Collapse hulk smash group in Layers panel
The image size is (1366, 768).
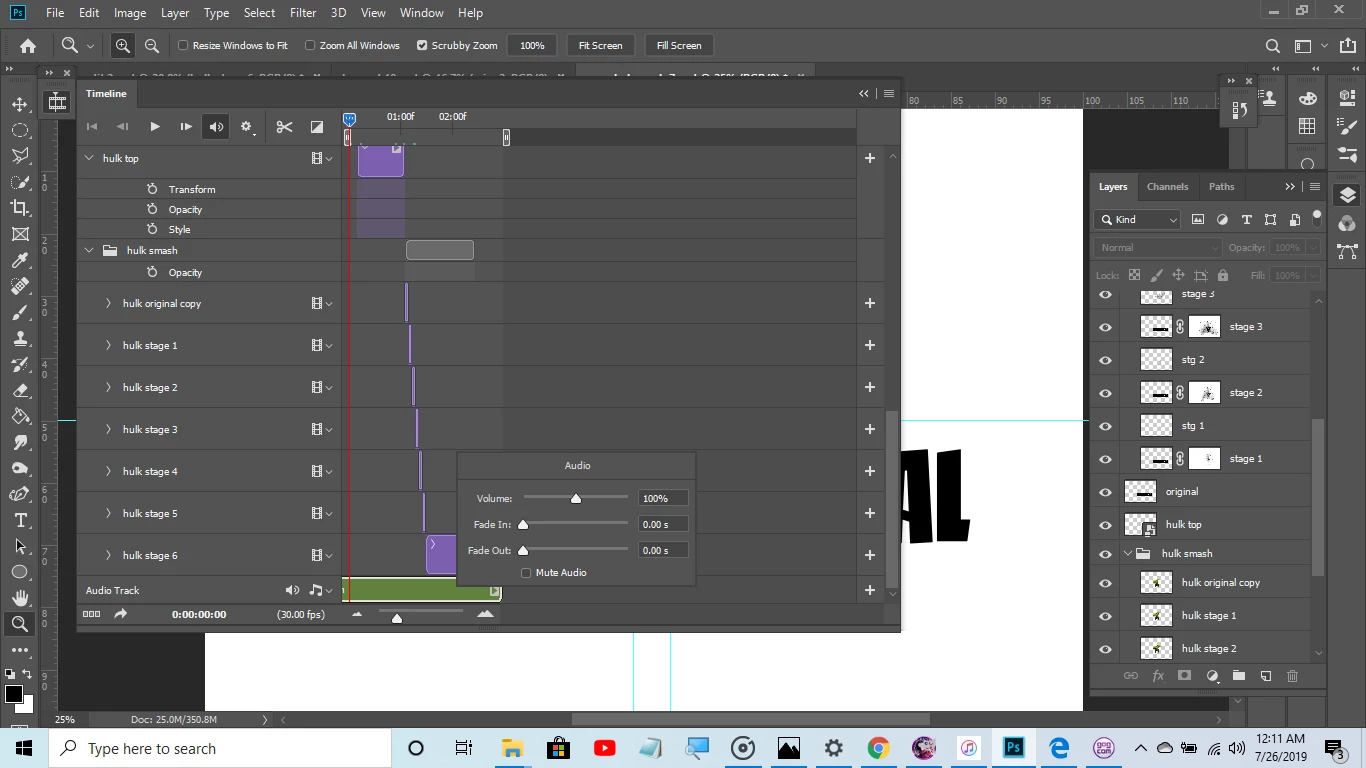[x=1129, y=553]
